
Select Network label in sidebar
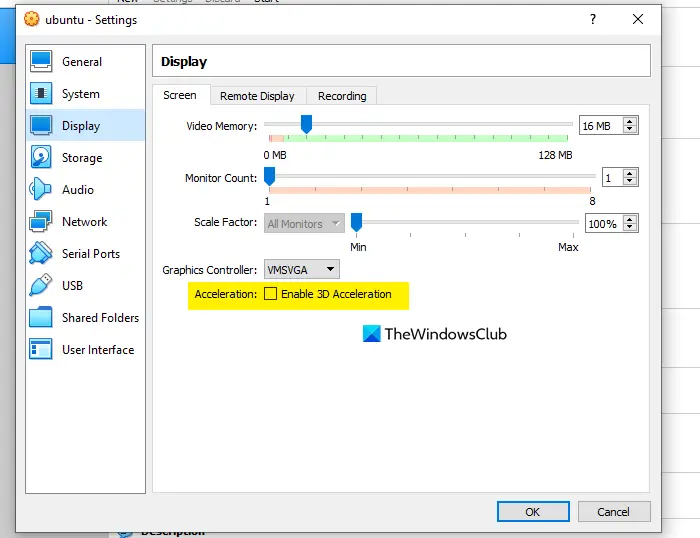pos(85,222)
